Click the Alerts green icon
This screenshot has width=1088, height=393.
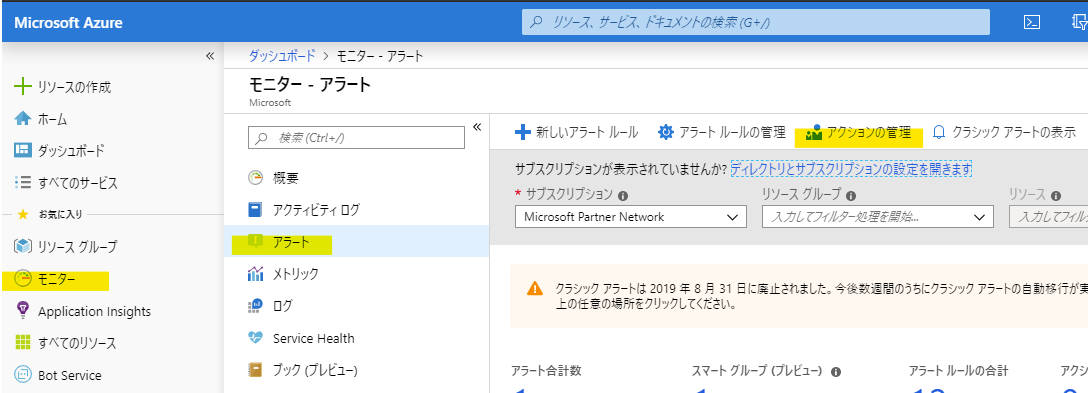pos(255,242)
